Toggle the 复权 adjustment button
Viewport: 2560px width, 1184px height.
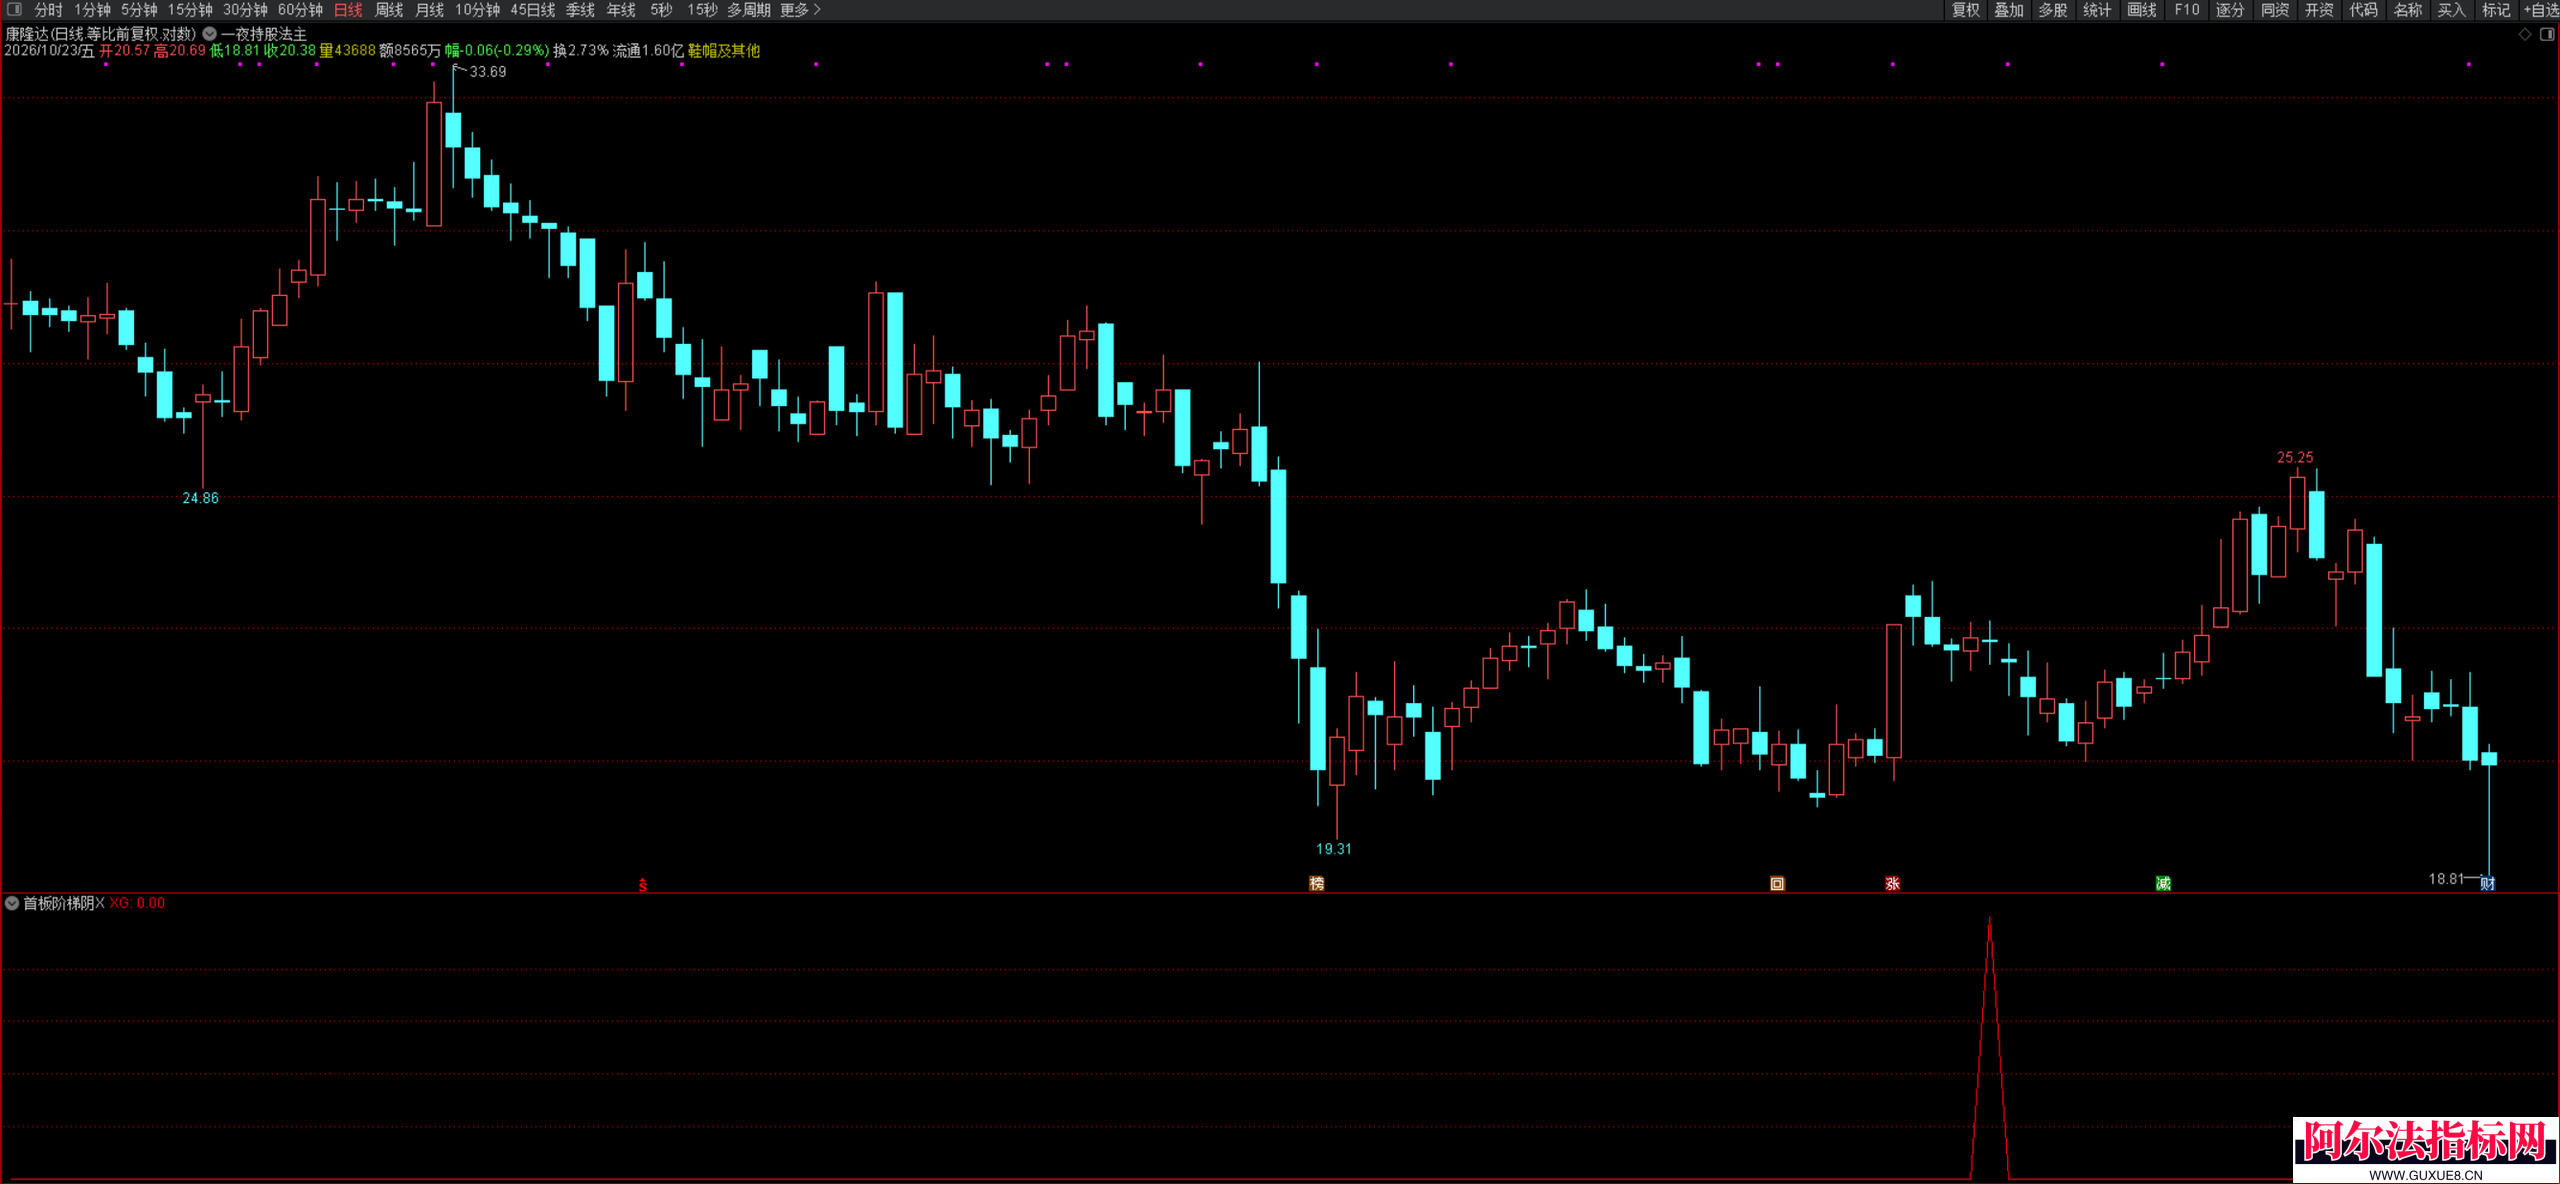pyautogui.click(x=1965, y=10)
